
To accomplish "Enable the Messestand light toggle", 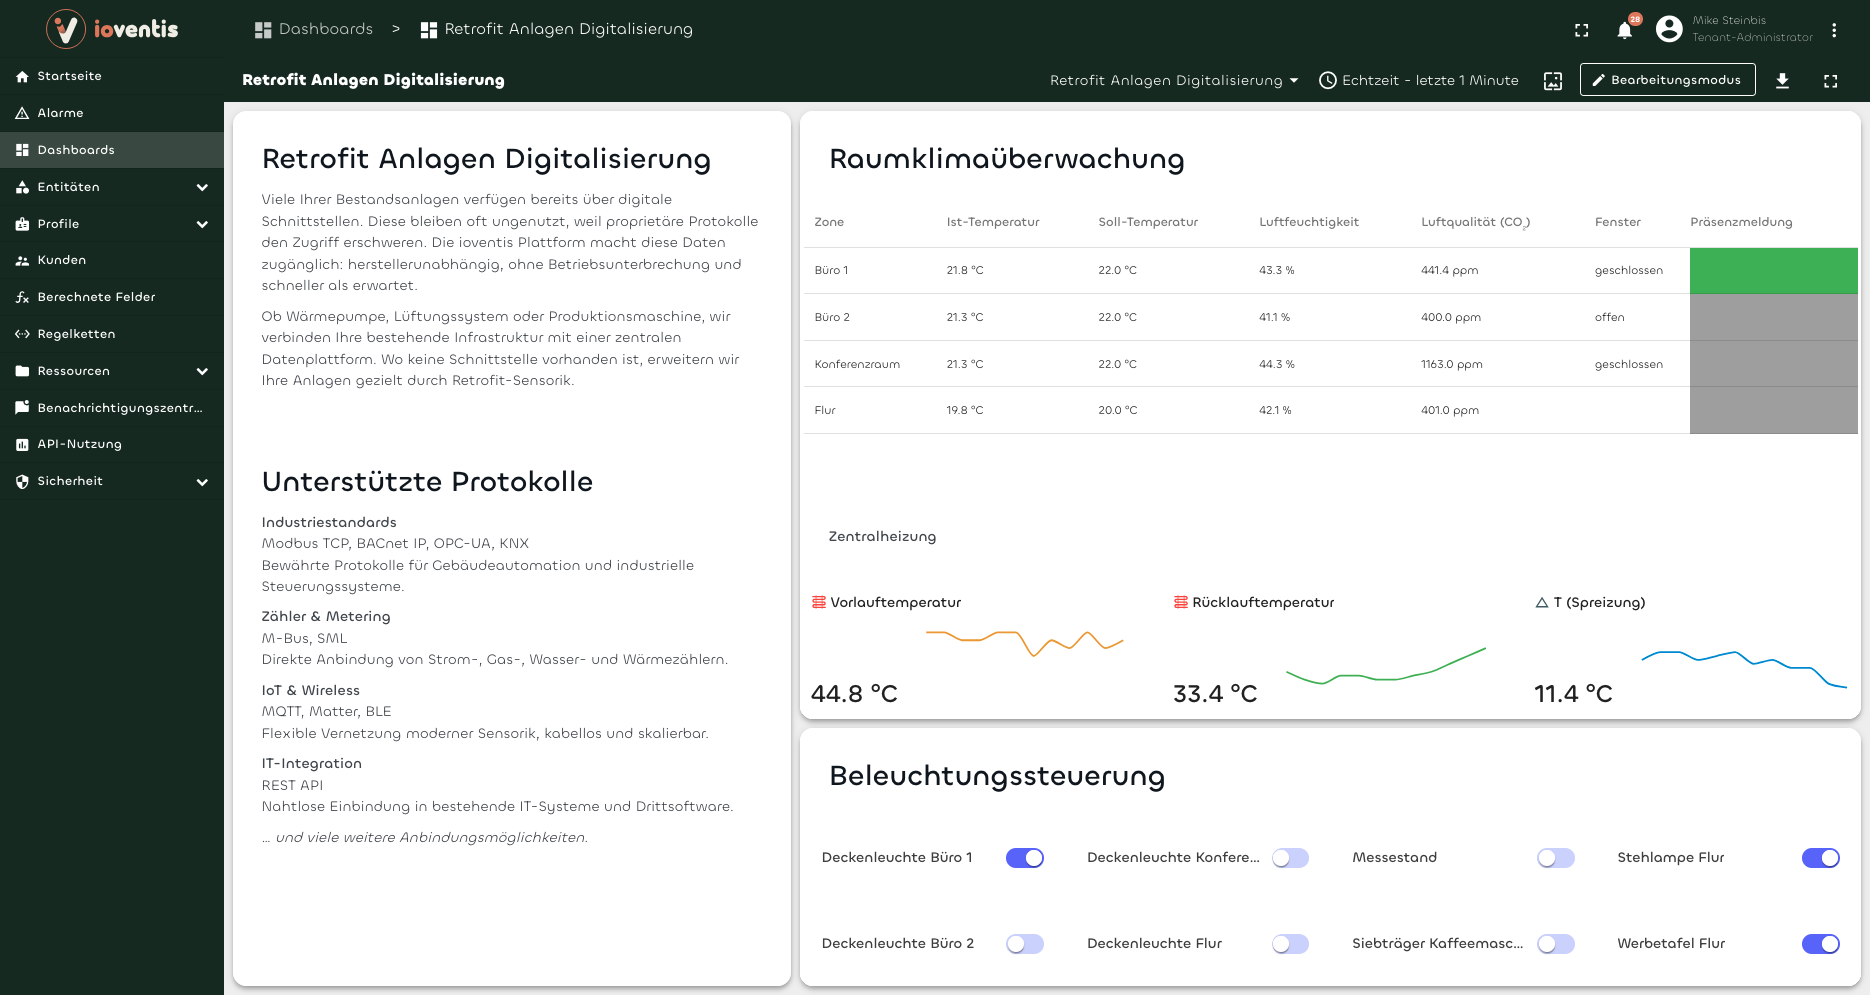I will point(1555,857).
